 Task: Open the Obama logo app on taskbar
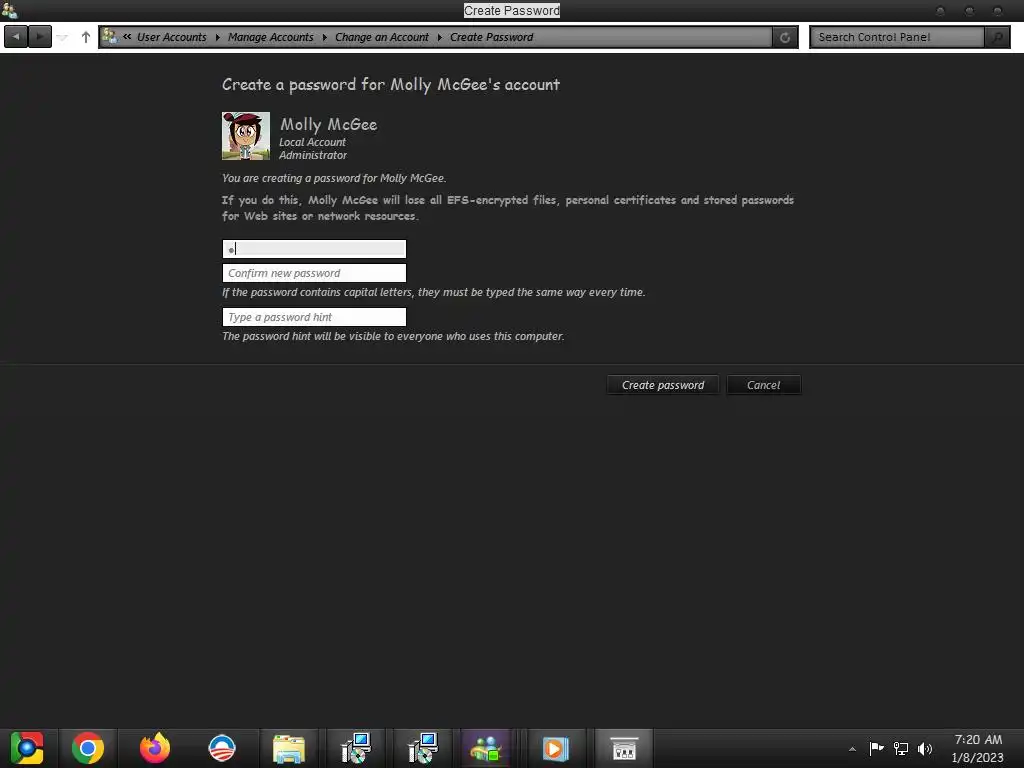pyautogui.click(x=222, y=748)
